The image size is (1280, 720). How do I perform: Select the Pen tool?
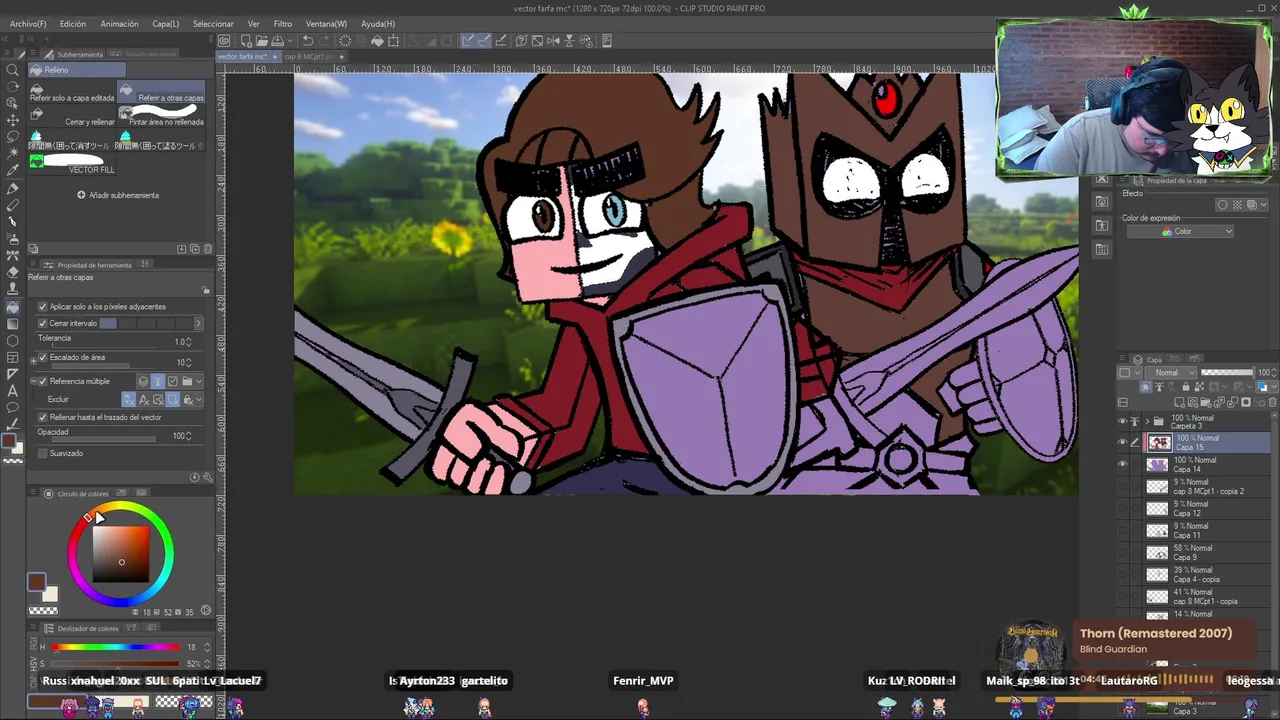13,188
